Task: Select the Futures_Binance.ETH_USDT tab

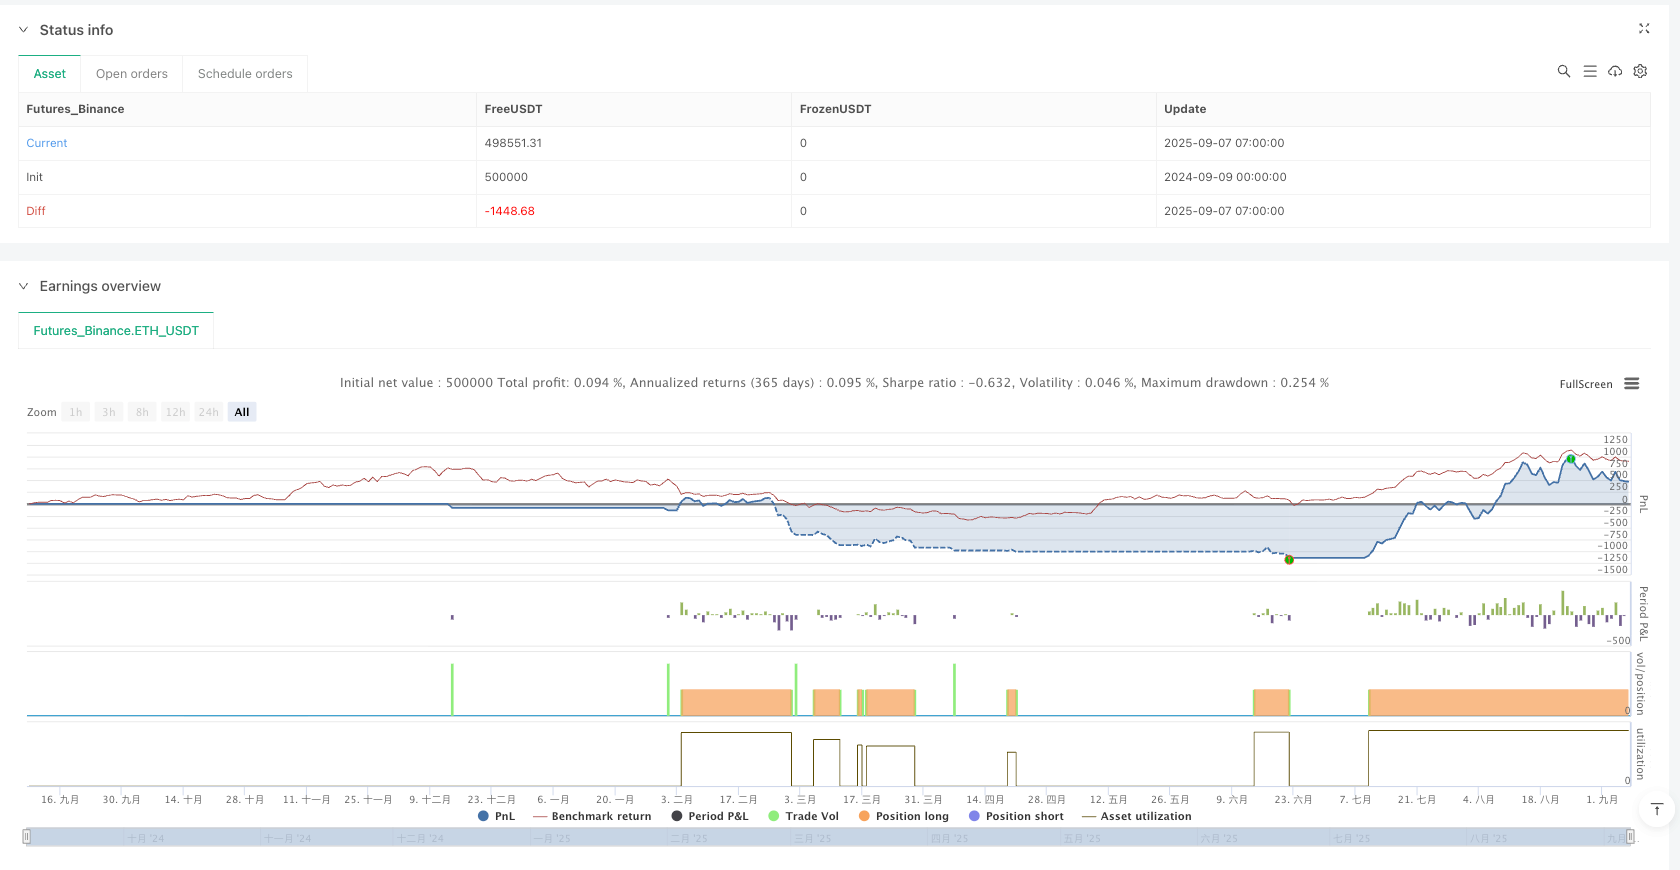Action: click(x=116, y=331)
